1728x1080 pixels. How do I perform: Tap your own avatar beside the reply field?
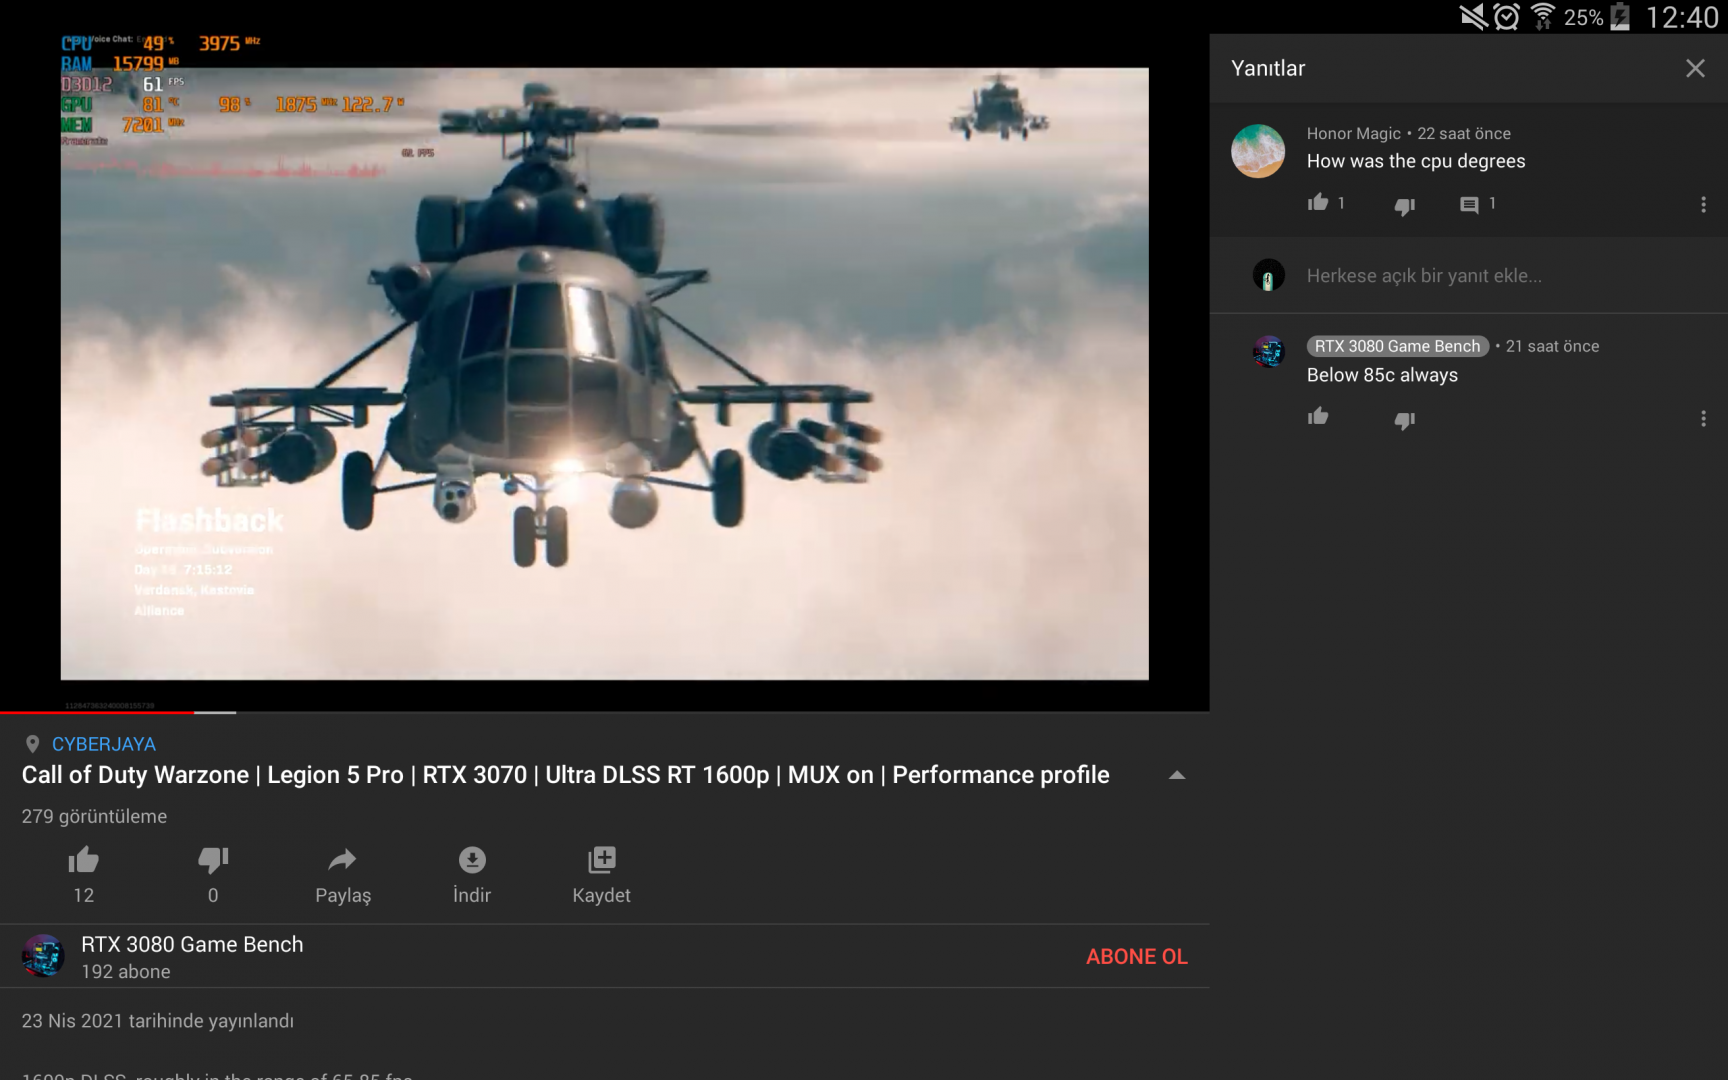1269,275
